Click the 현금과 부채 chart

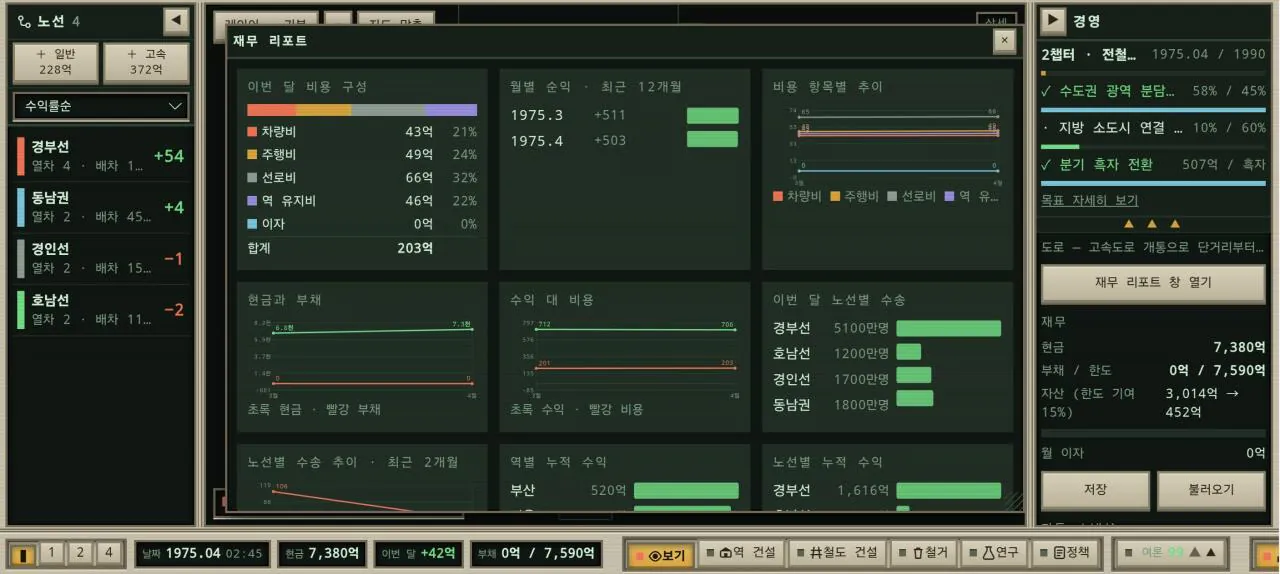pos(362,357)
